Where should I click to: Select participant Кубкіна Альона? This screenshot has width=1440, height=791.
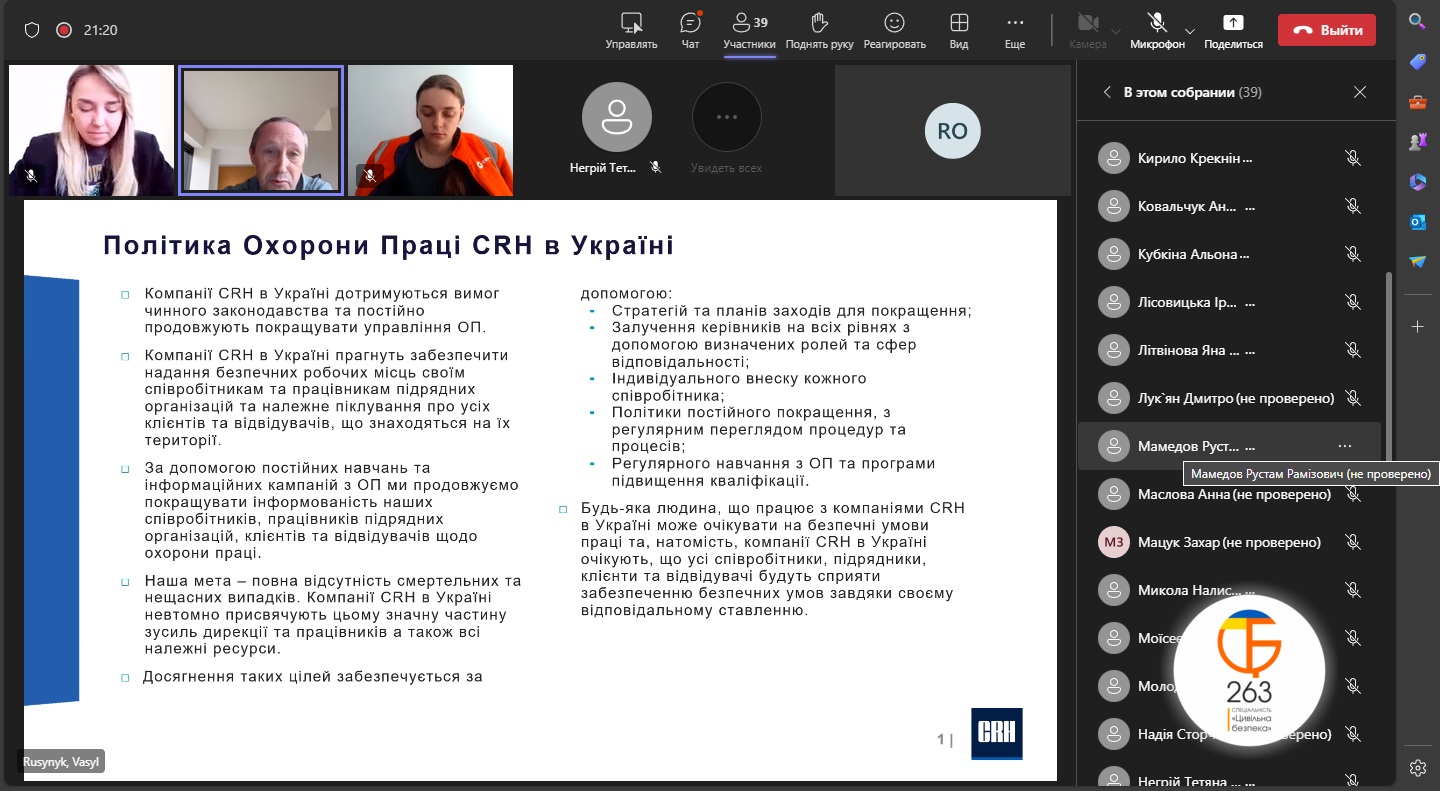pos(1229,254)
